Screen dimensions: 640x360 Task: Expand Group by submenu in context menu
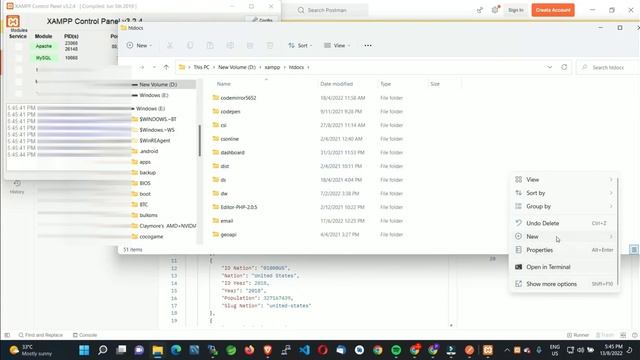[x=564, y=207]
